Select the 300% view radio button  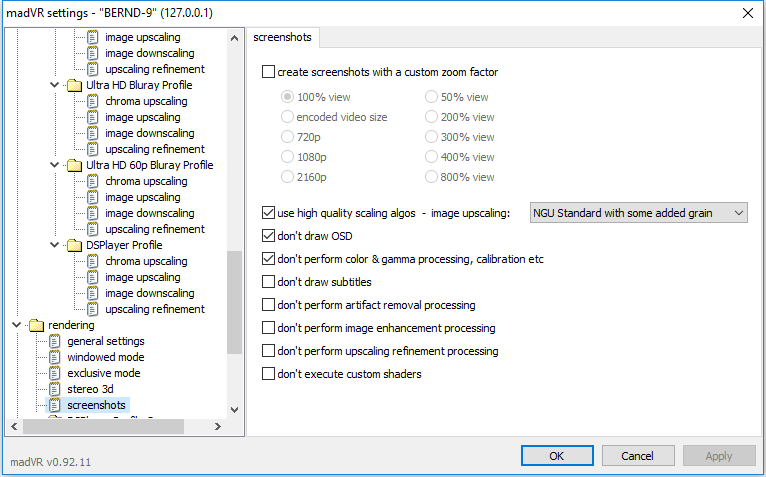point(431,137)
